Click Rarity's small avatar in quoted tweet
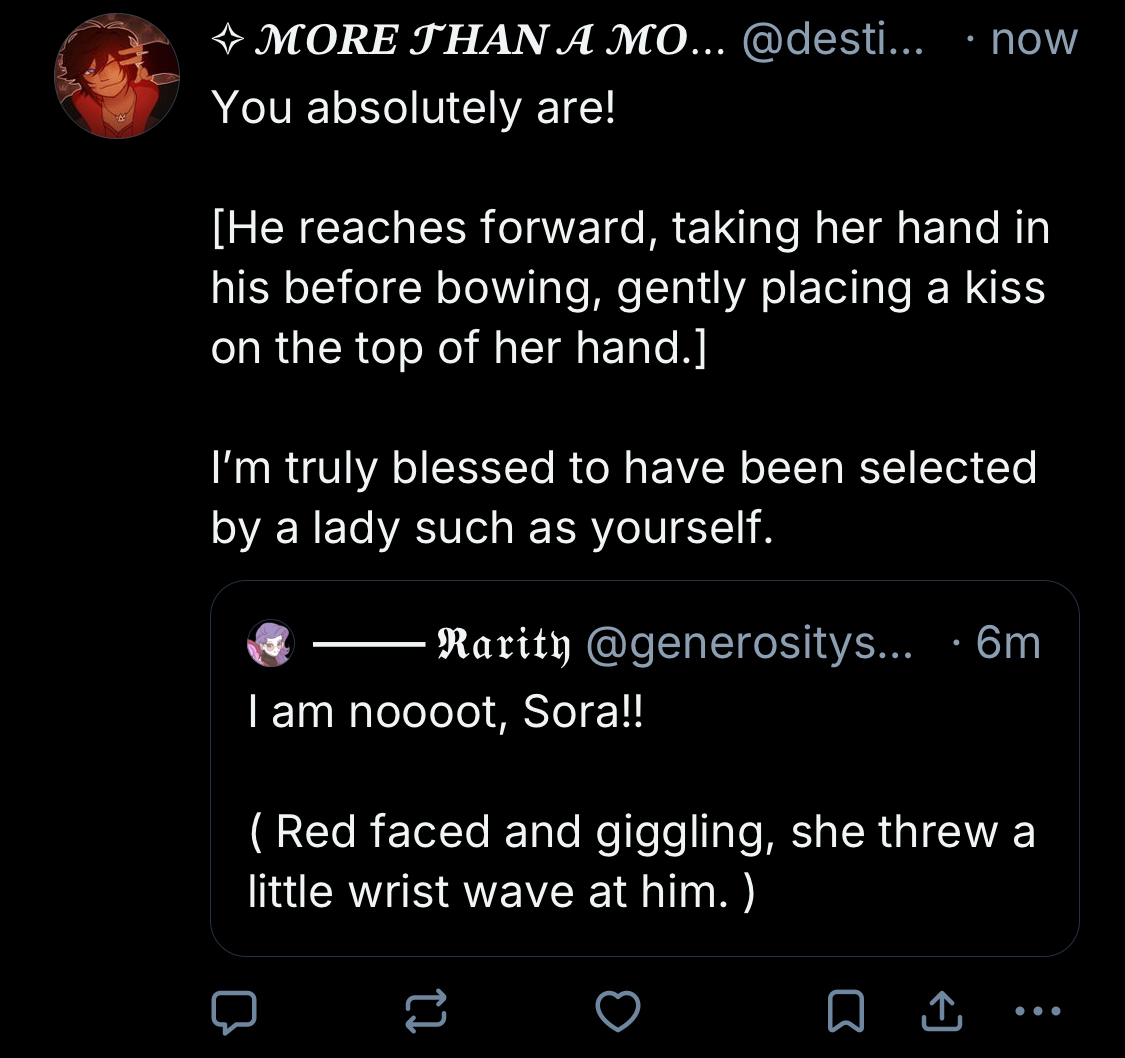Image resolution: width=1125 pixels, height=1058 pixels. tap(271, 643)
